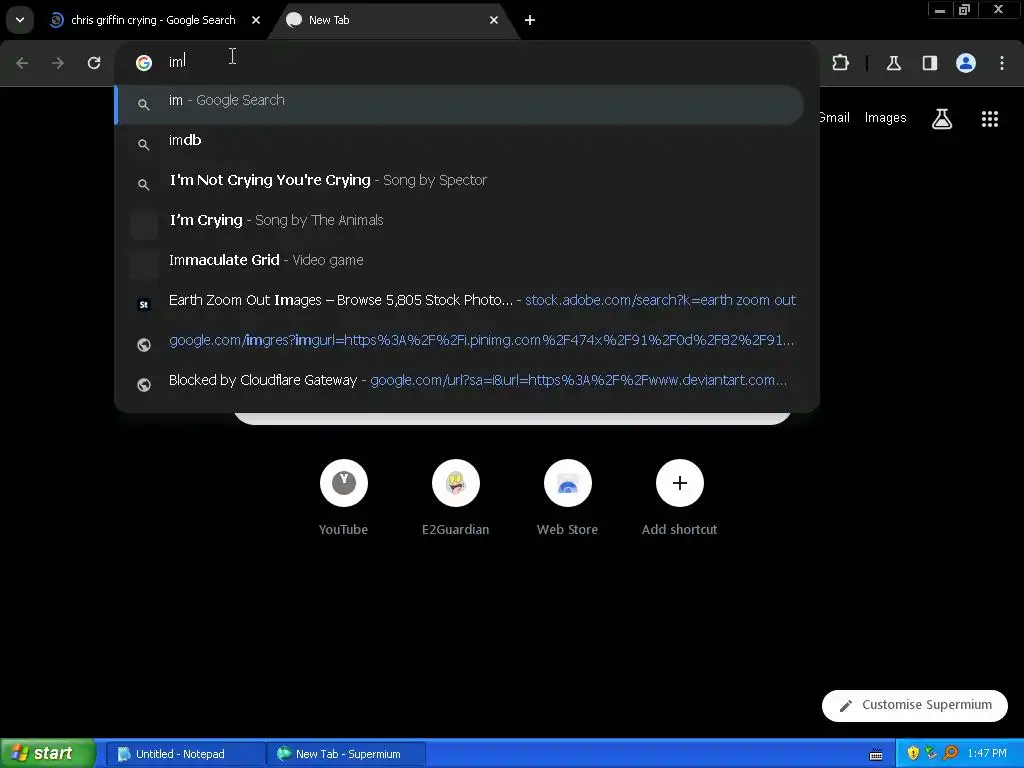Open the Web Store shortcut
1024x768 pixels.
(x=568, y=498)
